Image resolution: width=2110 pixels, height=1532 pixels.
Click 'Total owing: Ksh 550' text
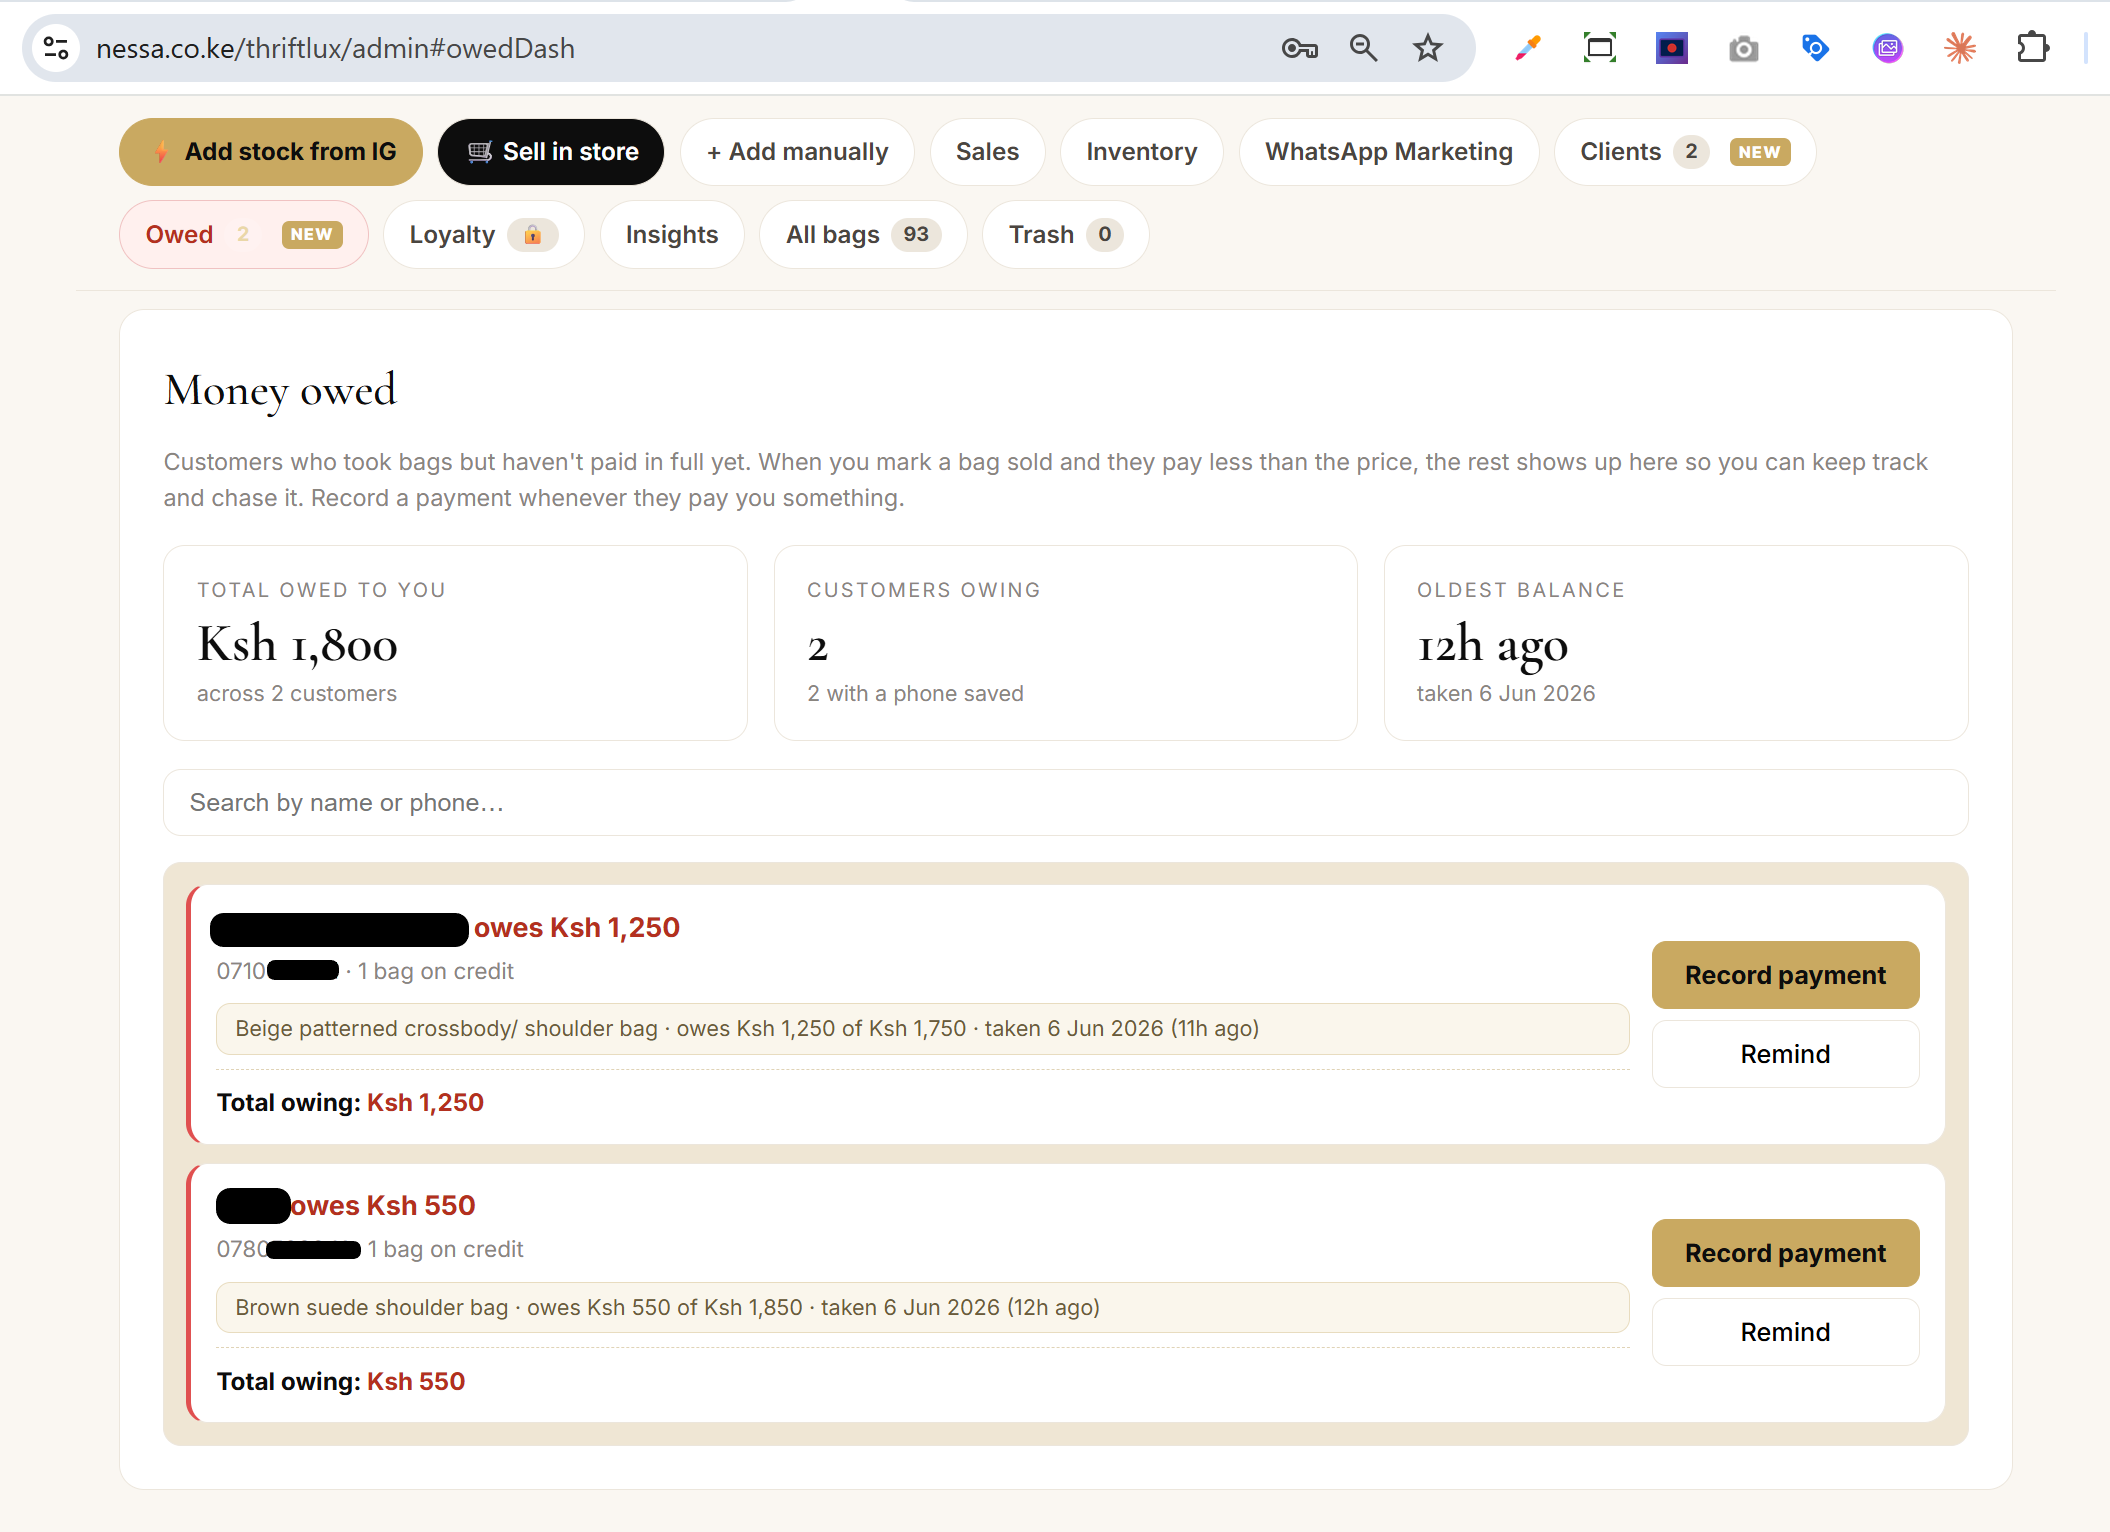pos(341,1382)
